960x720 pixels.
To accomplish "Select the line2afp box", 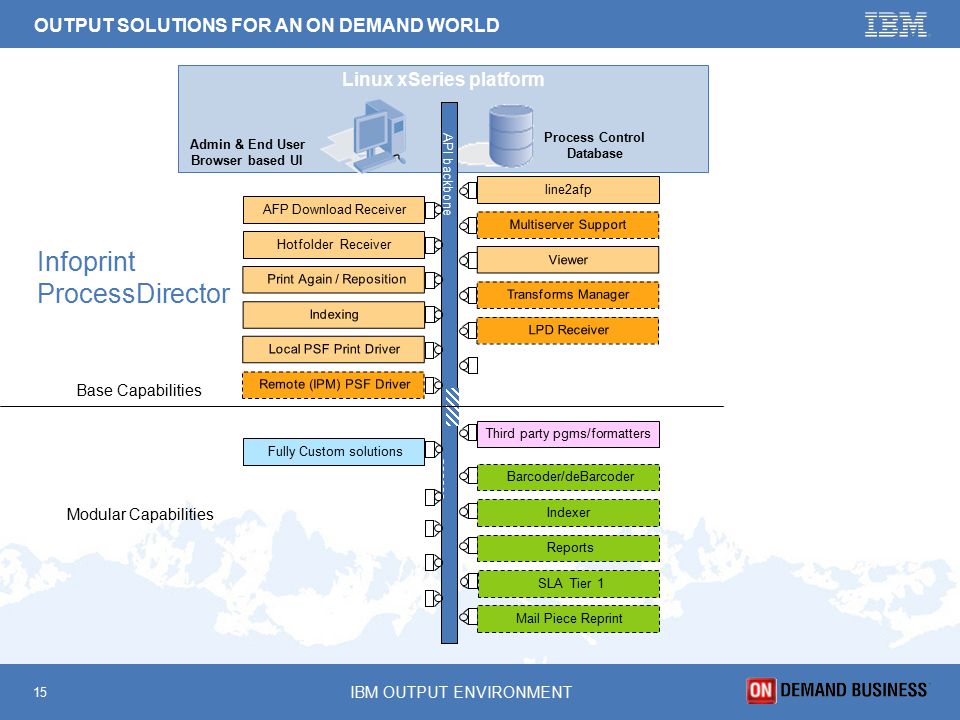I will click(568, 190).
